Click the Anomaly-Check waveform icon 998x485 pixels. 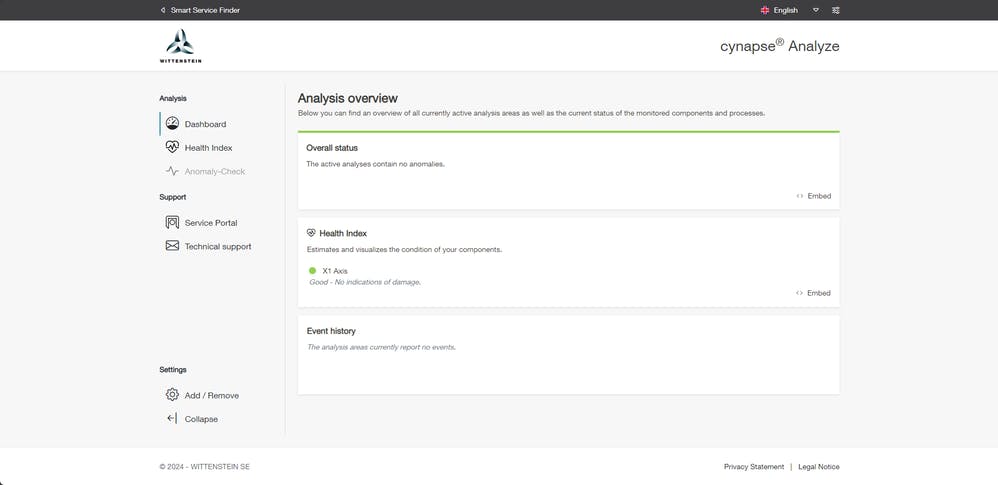click(172, 171)
